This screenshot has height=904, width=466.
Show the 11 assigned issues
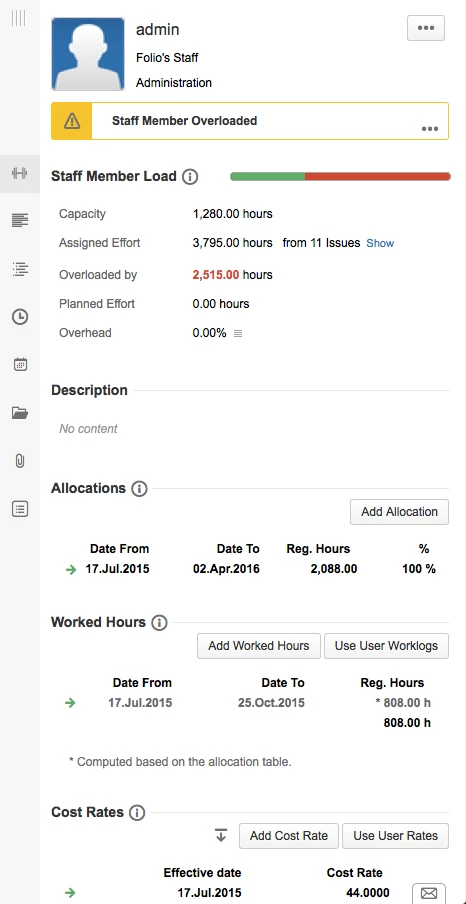click(380, 243)
